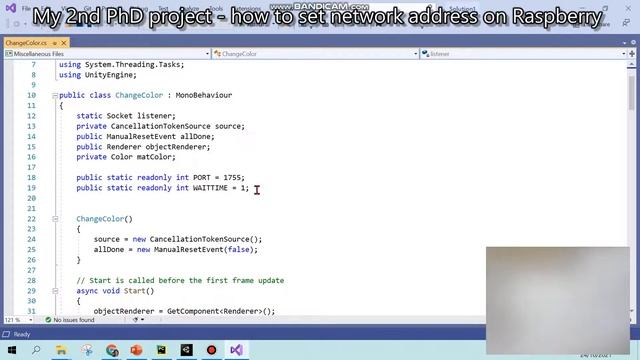Click line number 17 in the gutter
This screenshot has width=640, height=360.
(31, 167)
